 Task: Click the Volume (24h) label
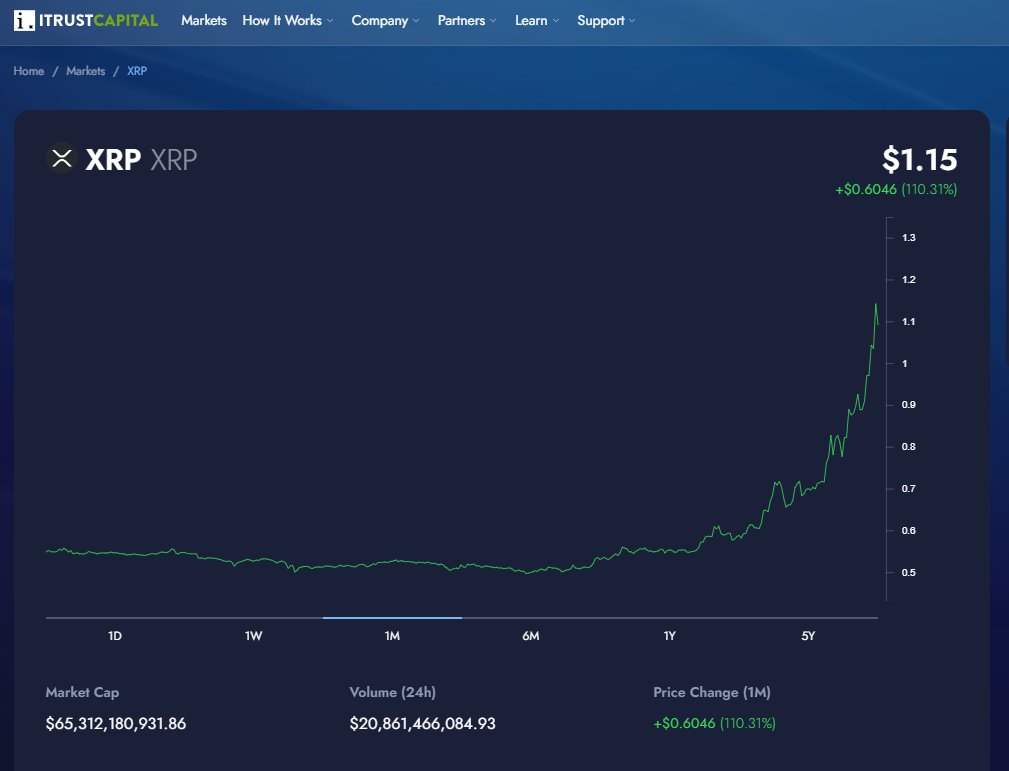click(393, 692)
